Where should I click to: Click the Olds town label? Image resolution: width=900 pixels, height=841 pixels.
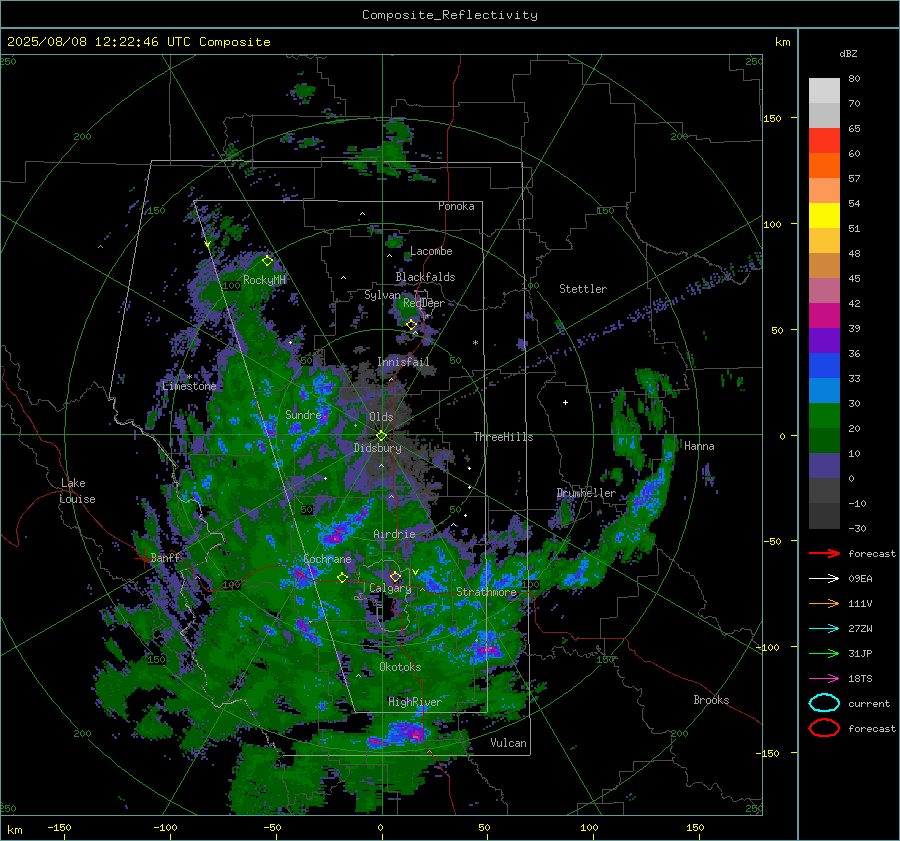pyautogui.click(x=381, y=417)
